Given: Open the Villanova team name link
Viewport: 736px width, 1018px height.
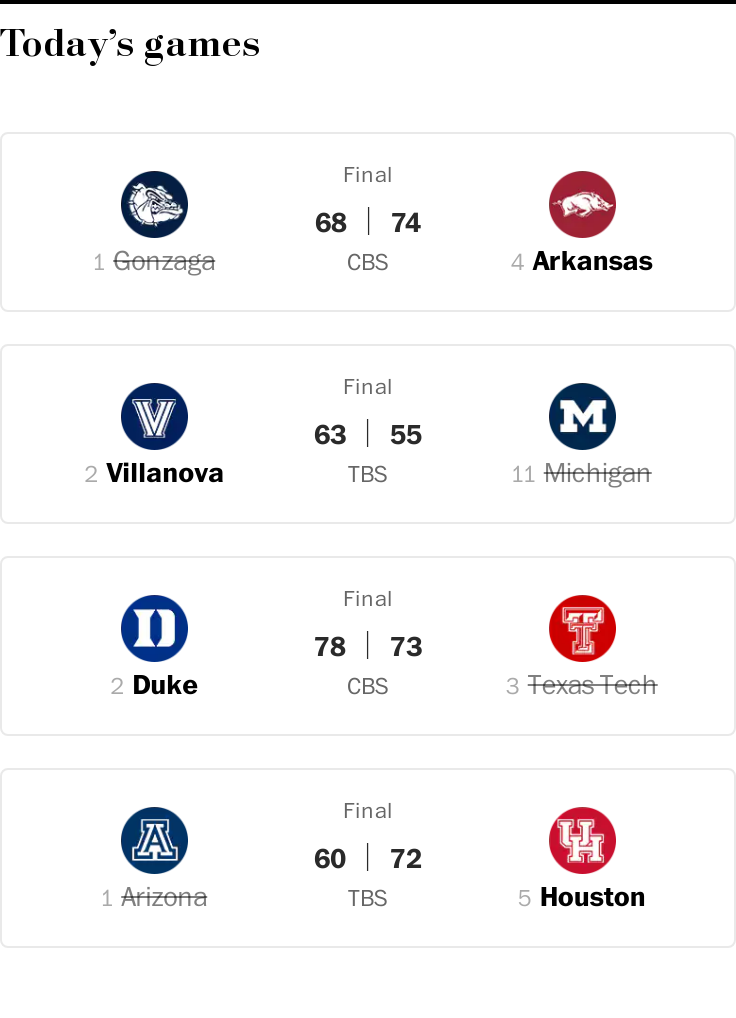Looking at the screenshot, I should coord(165,473).
